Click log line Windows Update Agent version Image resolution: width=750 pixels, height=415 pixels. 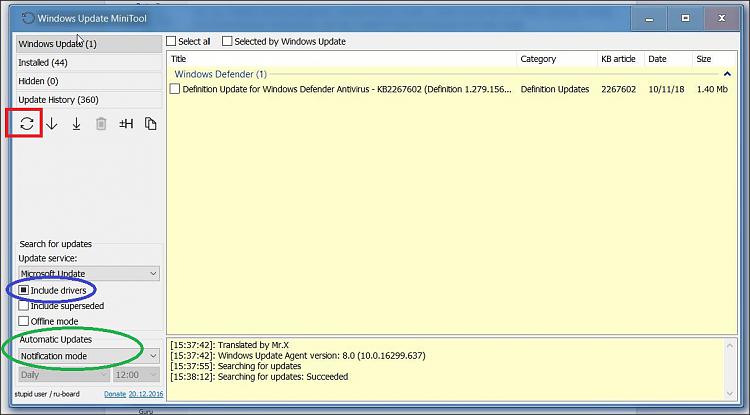tap(298, 355)
